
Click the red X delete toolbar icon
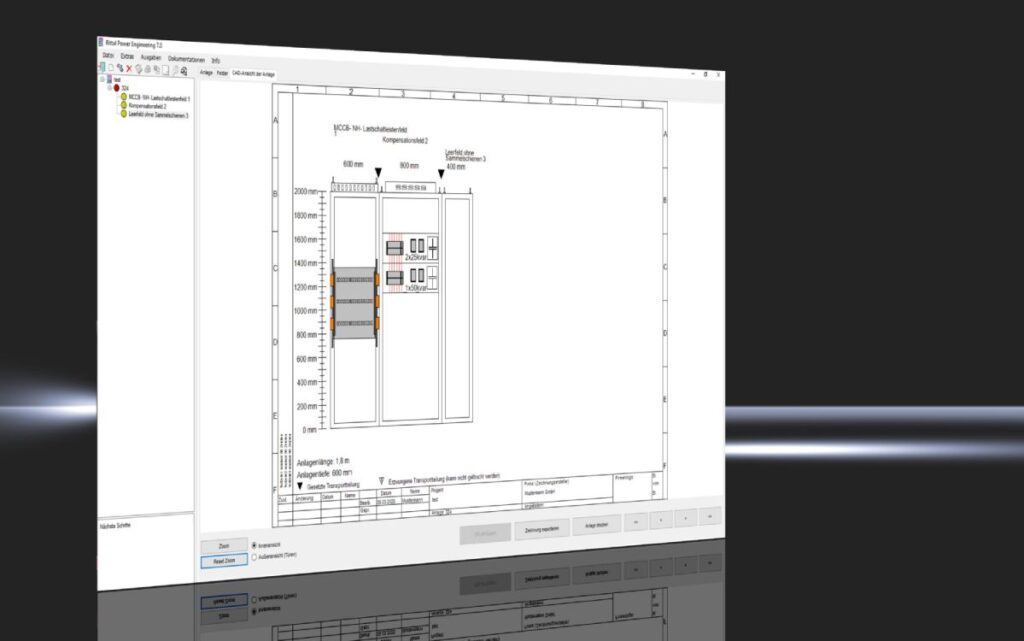point(128,68)
